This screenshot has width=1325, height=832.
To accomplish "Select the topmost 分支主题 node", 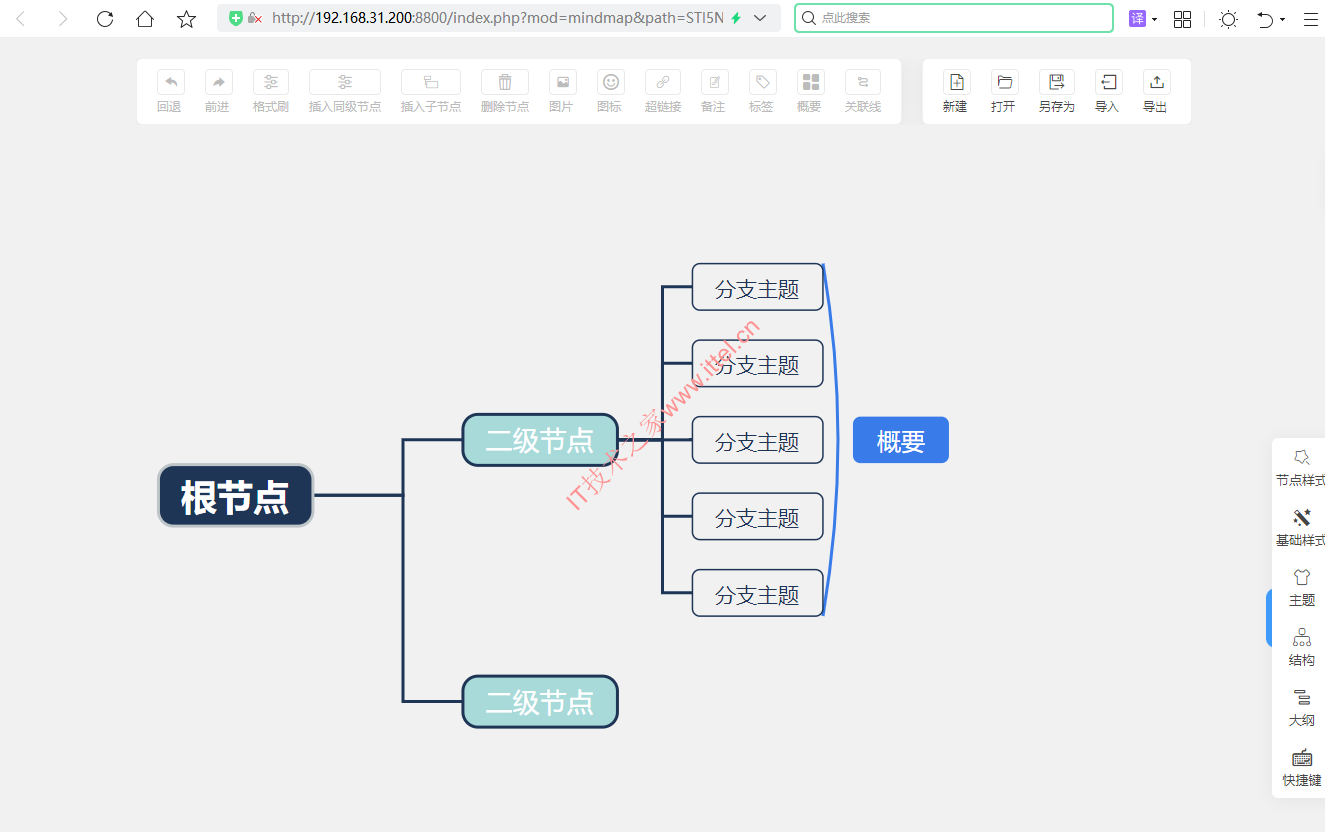I will coord(758,287).
